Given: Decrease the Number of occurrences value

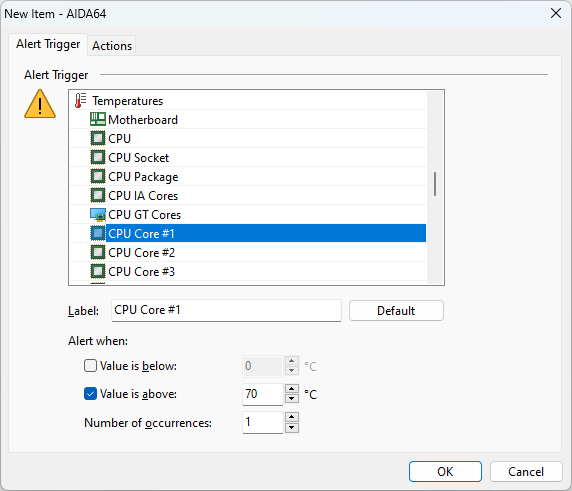Looking at the screenshot, I should 291,428.
